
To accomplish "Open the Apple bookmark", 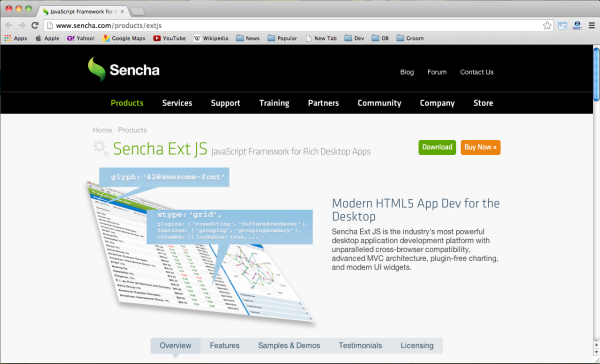I will [47, 38].
